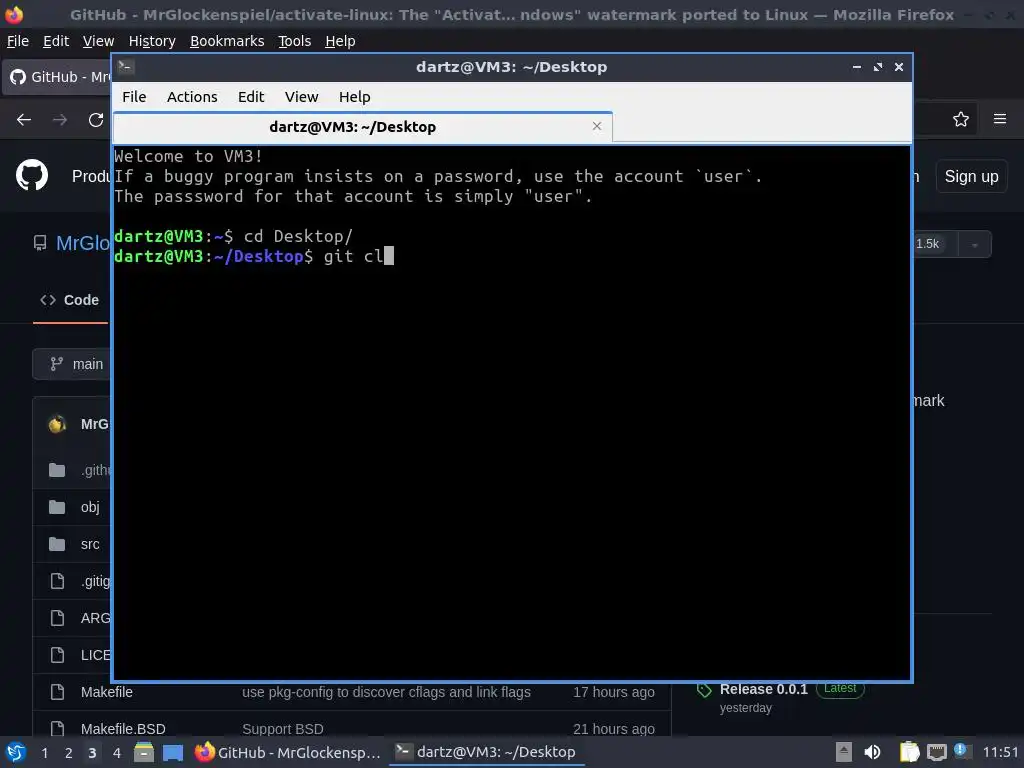Click the LICENSE file icon
Viewport: 1024px width, 768px height.
pyautogui.click(x=57, y=655)
